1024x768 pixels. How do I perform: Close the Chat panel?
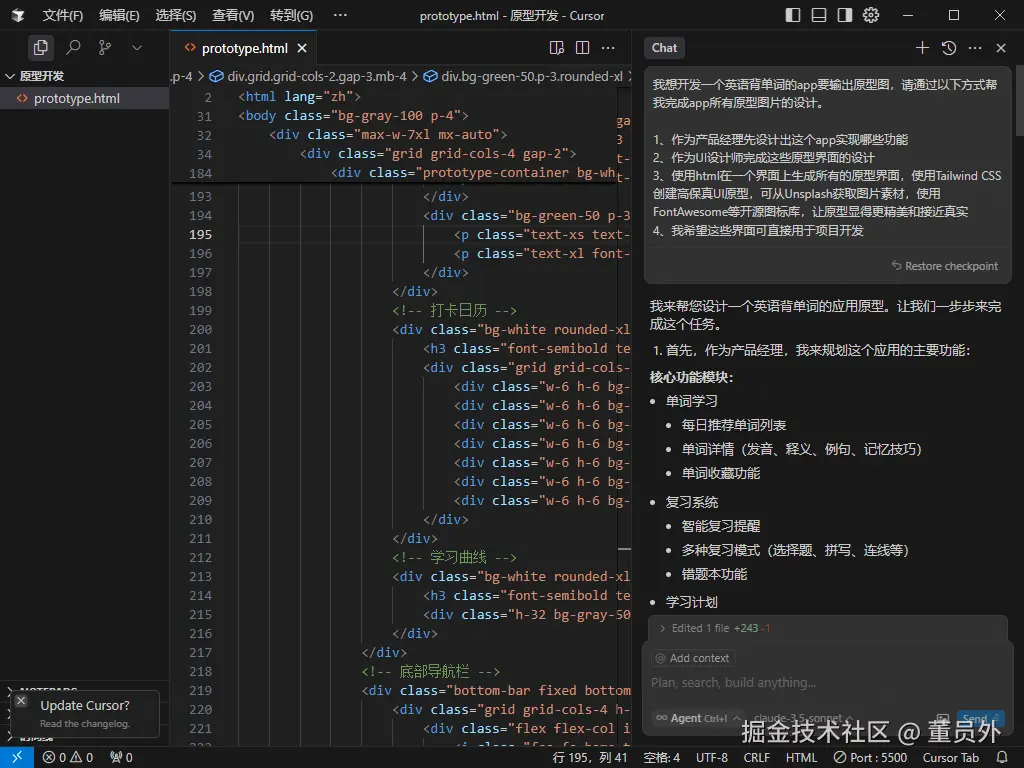coord(1001,48)
